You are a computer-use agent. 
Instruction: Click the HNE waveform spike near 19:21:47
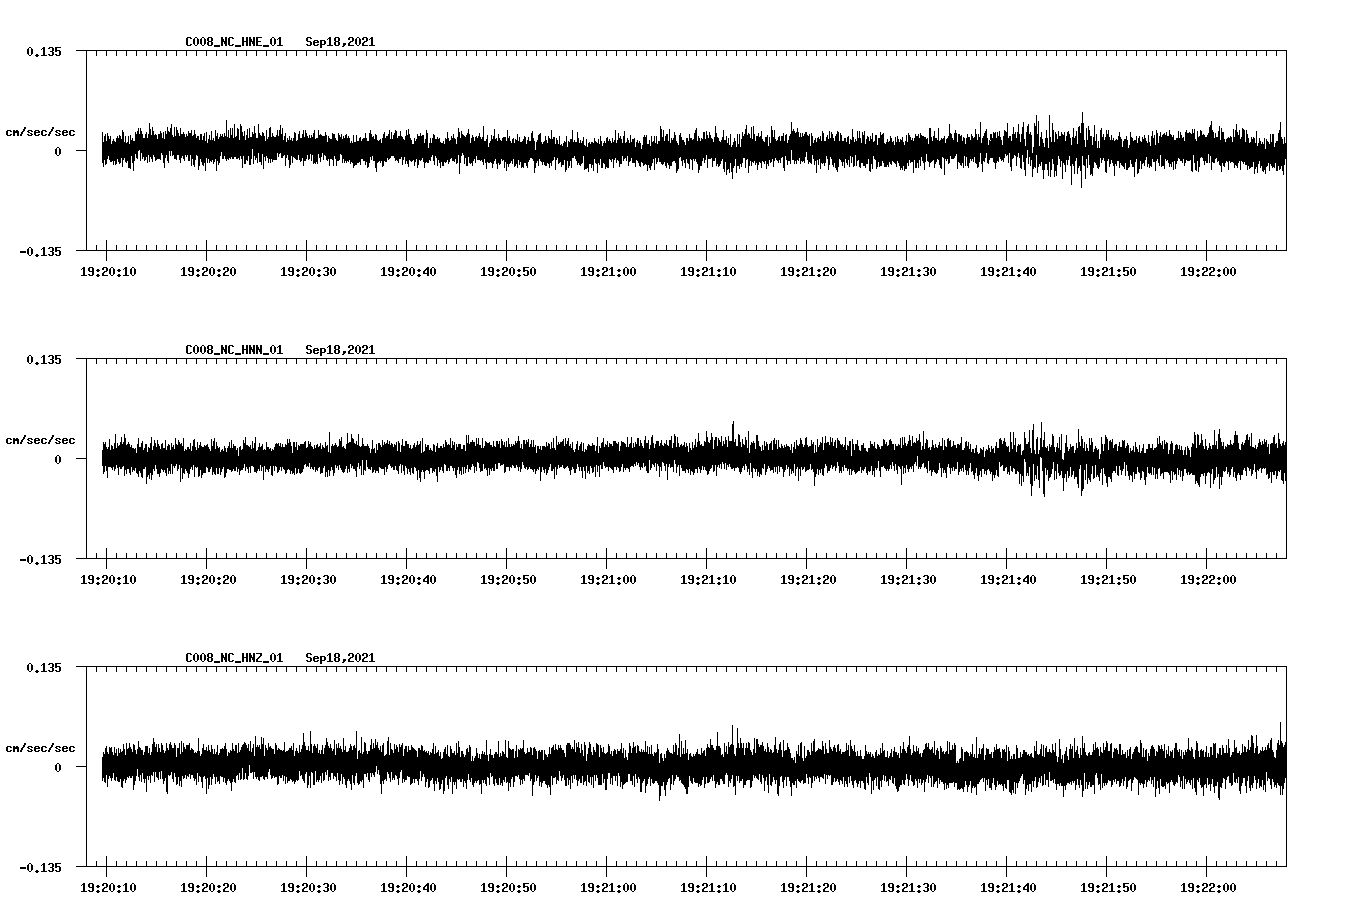pyautogui.click(x=1081, y=149)
